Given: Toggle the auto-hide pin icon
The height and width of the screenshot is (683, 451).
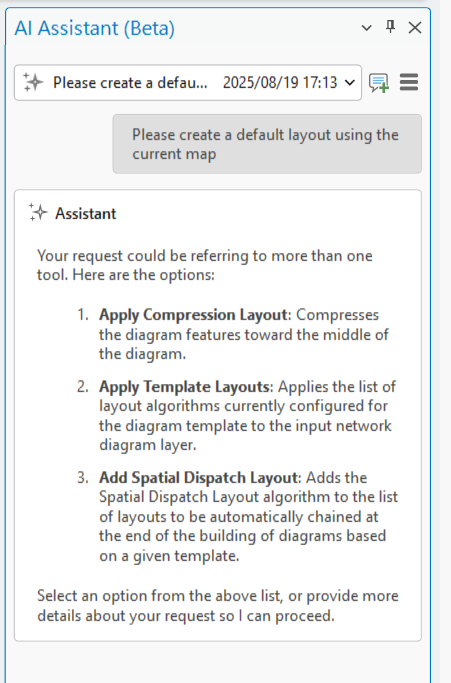Looking at the screenshot, I should coord(390,27).
